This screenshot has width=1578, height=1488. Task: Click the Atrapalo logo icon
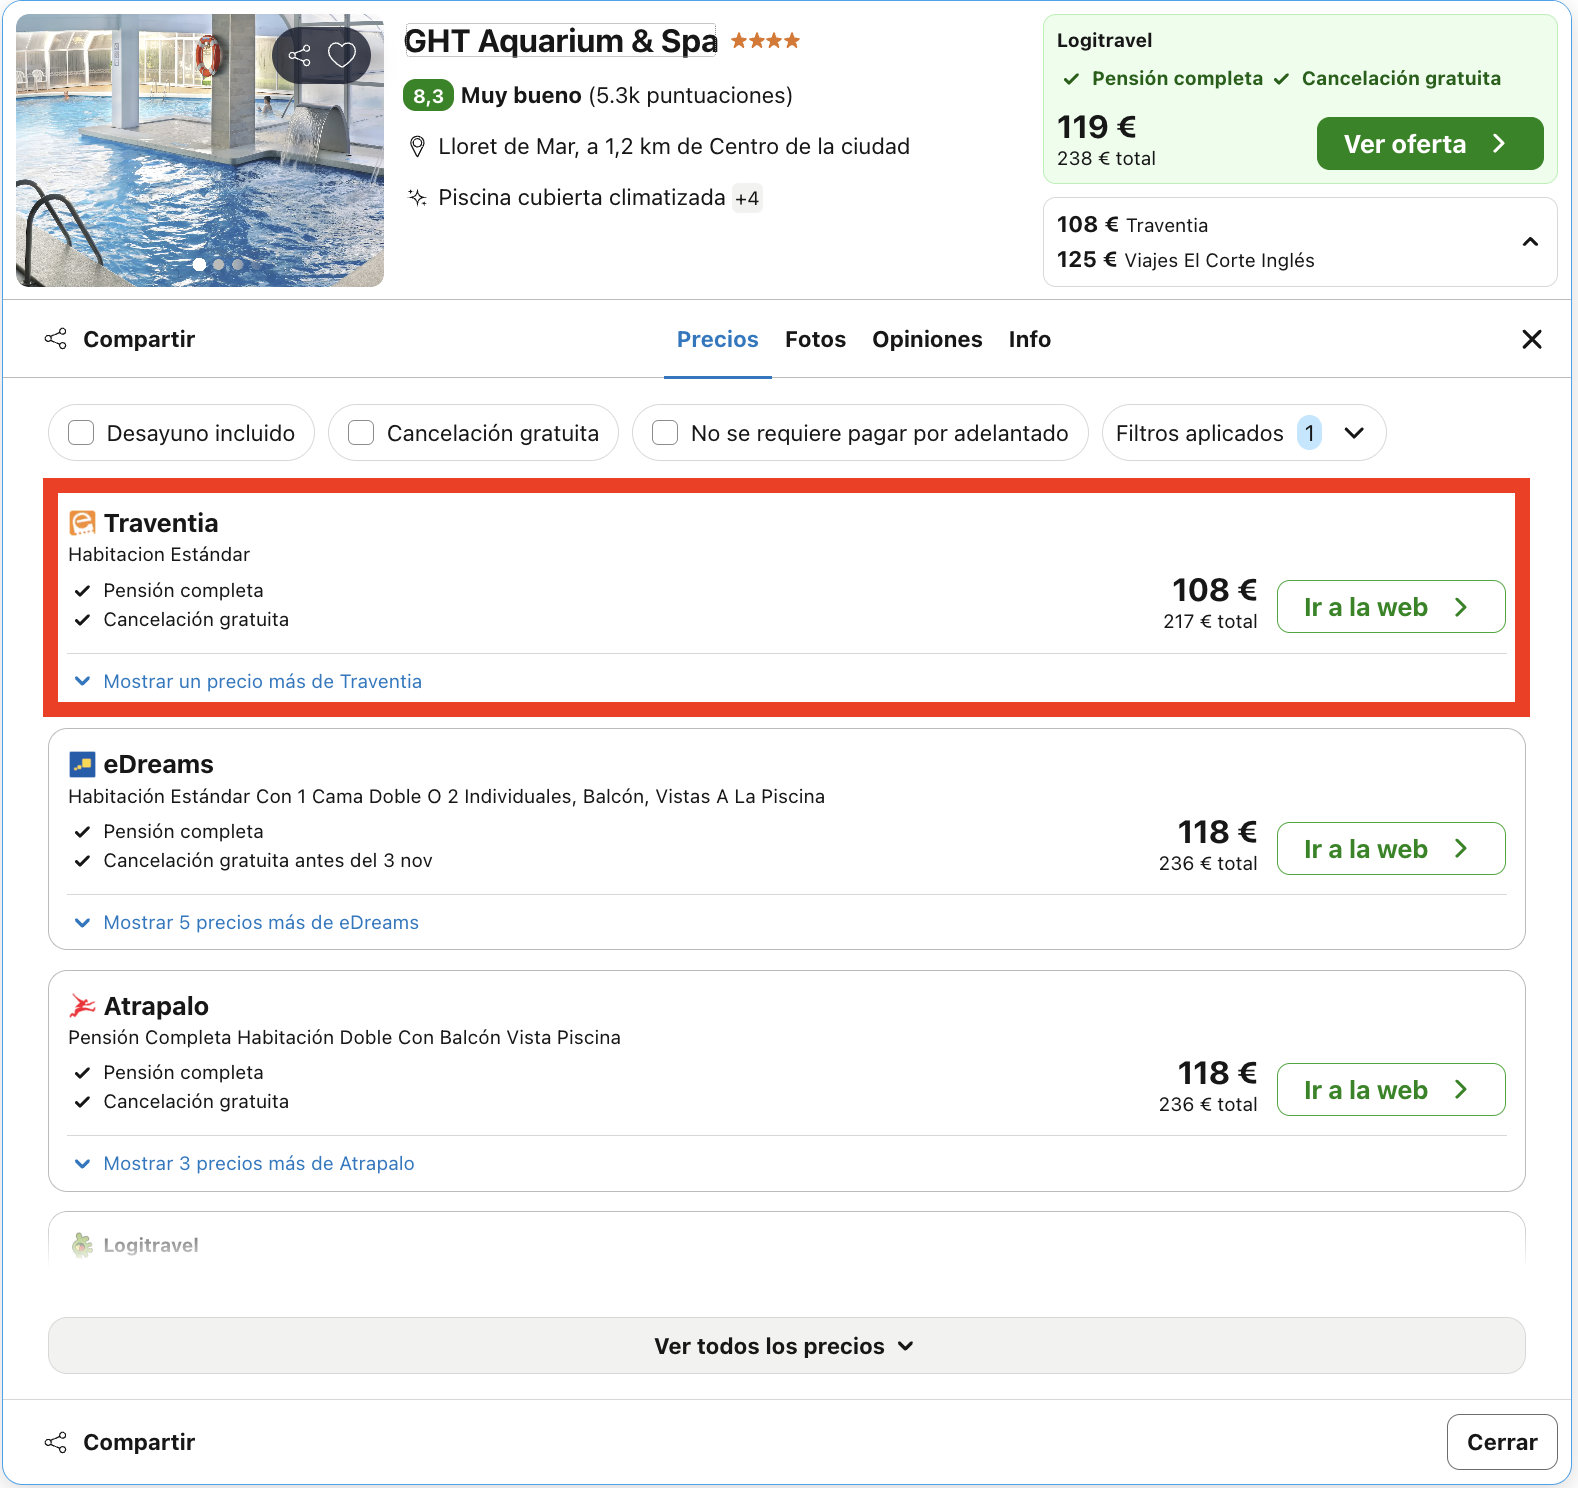coord(82,1005)
